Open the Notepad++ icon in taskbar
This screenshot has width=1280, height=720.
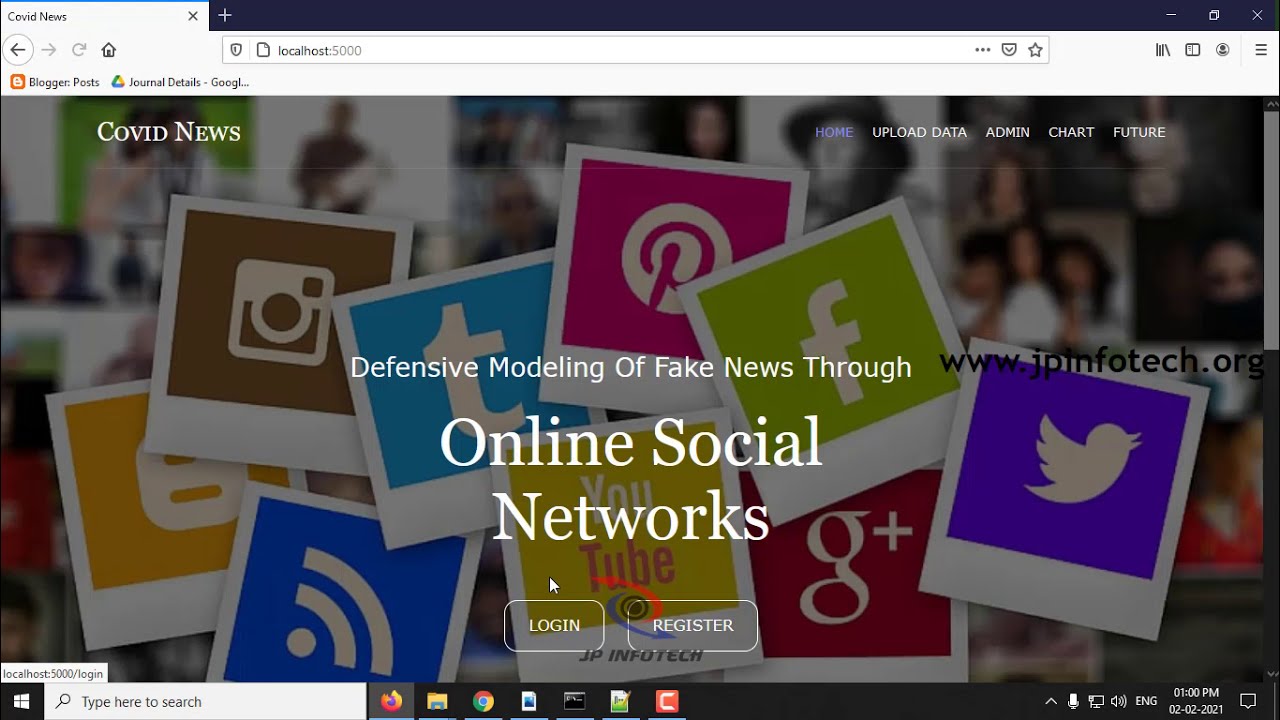(621, 701)
